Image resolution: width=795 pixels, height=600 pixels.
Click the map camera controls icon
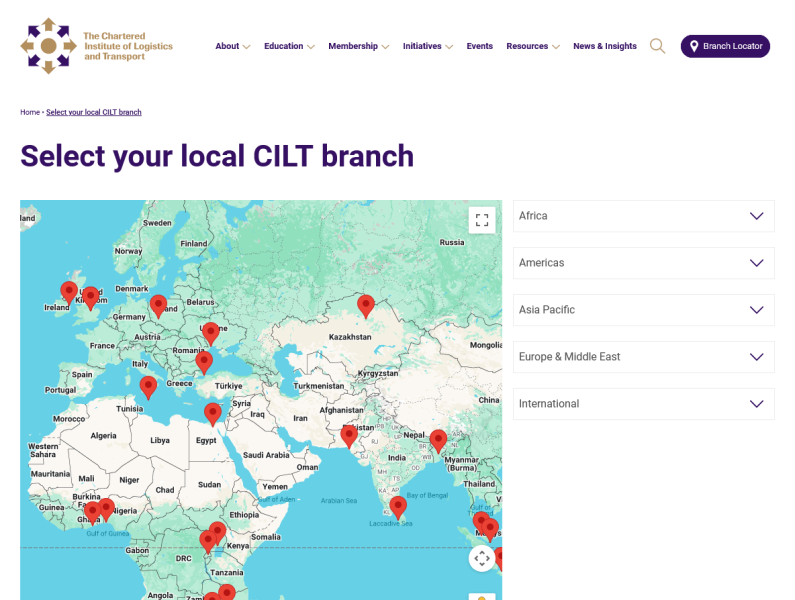pos(482,558)
